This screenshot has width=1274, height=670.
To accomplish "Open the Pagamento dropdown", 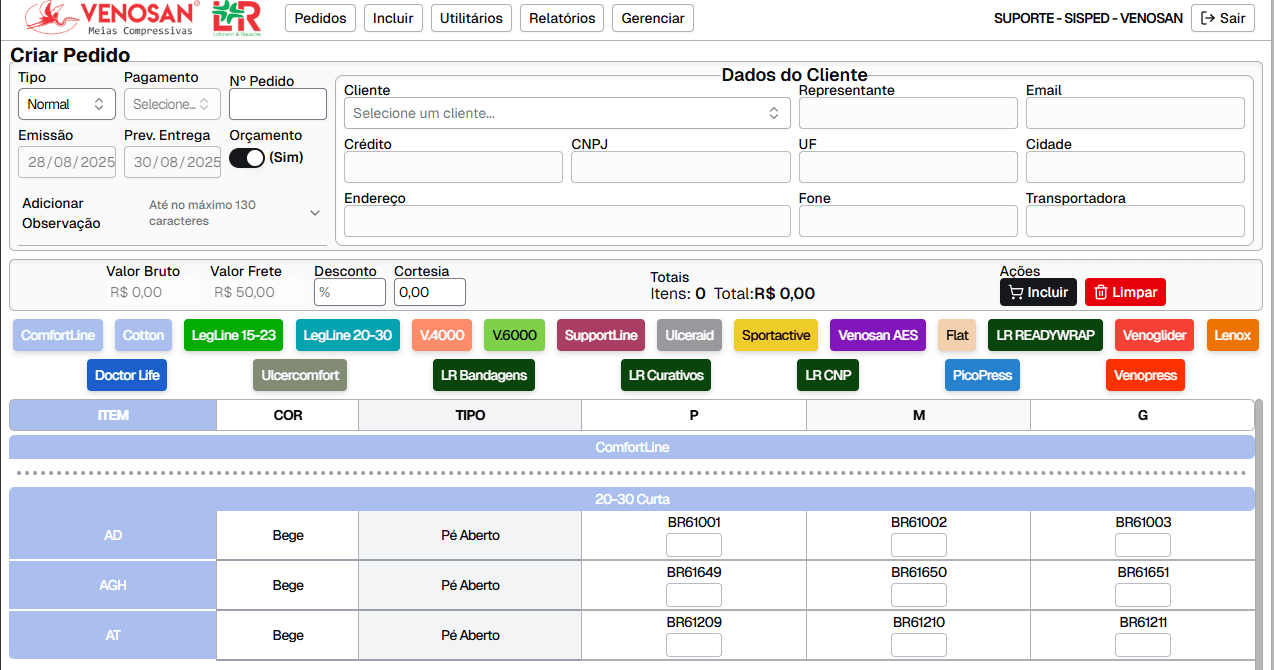I will click(x=172, y=104).
